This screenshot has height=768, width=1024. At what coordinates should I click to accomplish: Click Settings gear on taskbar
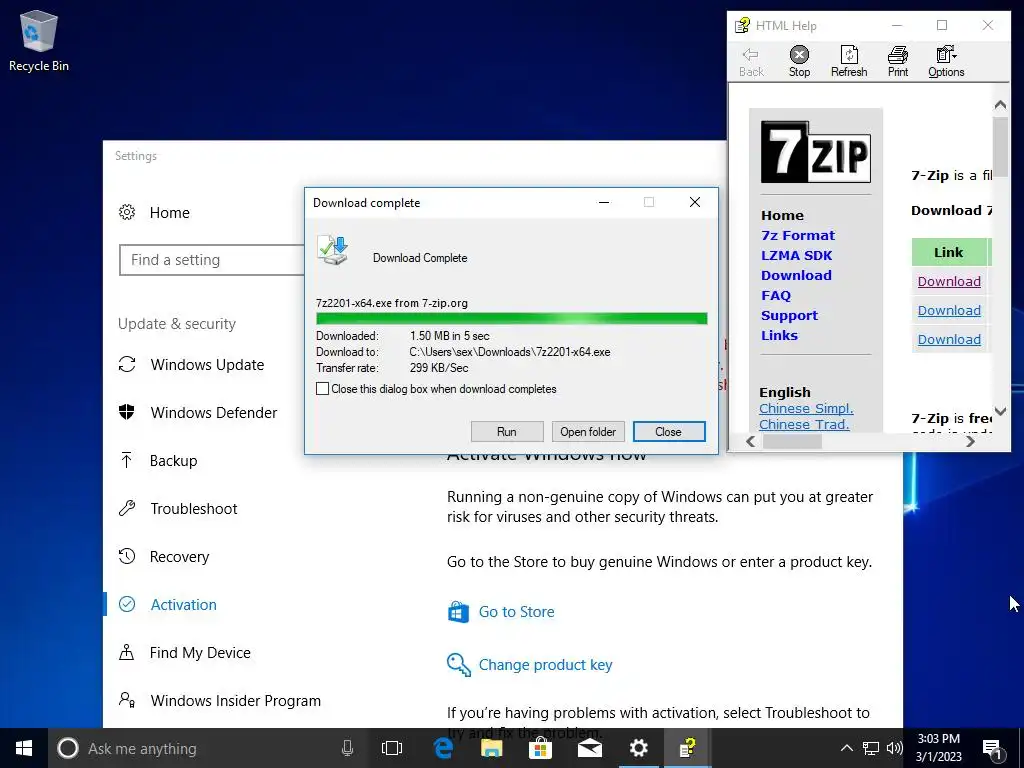639,748
